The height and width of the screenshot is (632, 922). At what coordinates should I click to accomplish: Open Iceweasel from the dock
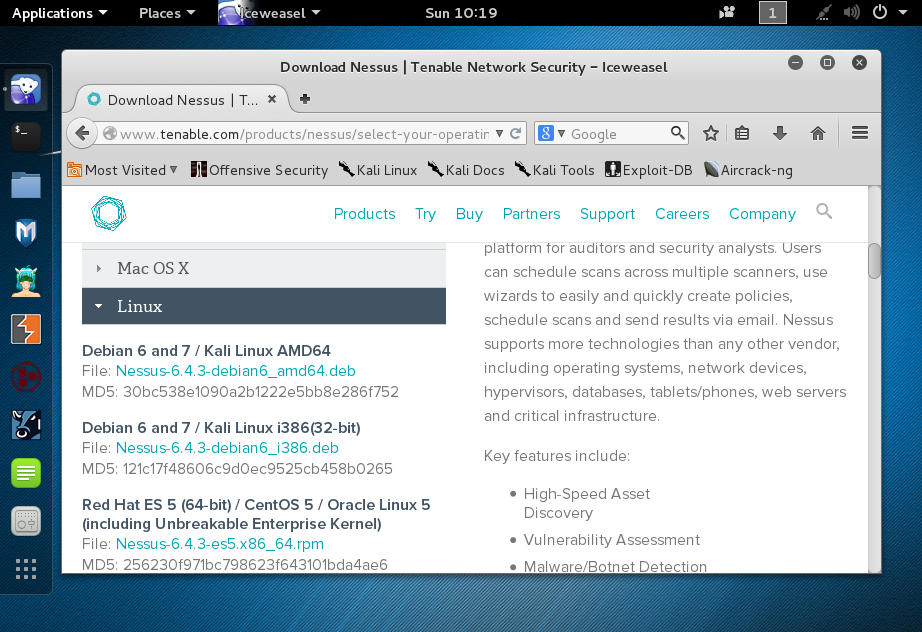[x=26, y=90]
